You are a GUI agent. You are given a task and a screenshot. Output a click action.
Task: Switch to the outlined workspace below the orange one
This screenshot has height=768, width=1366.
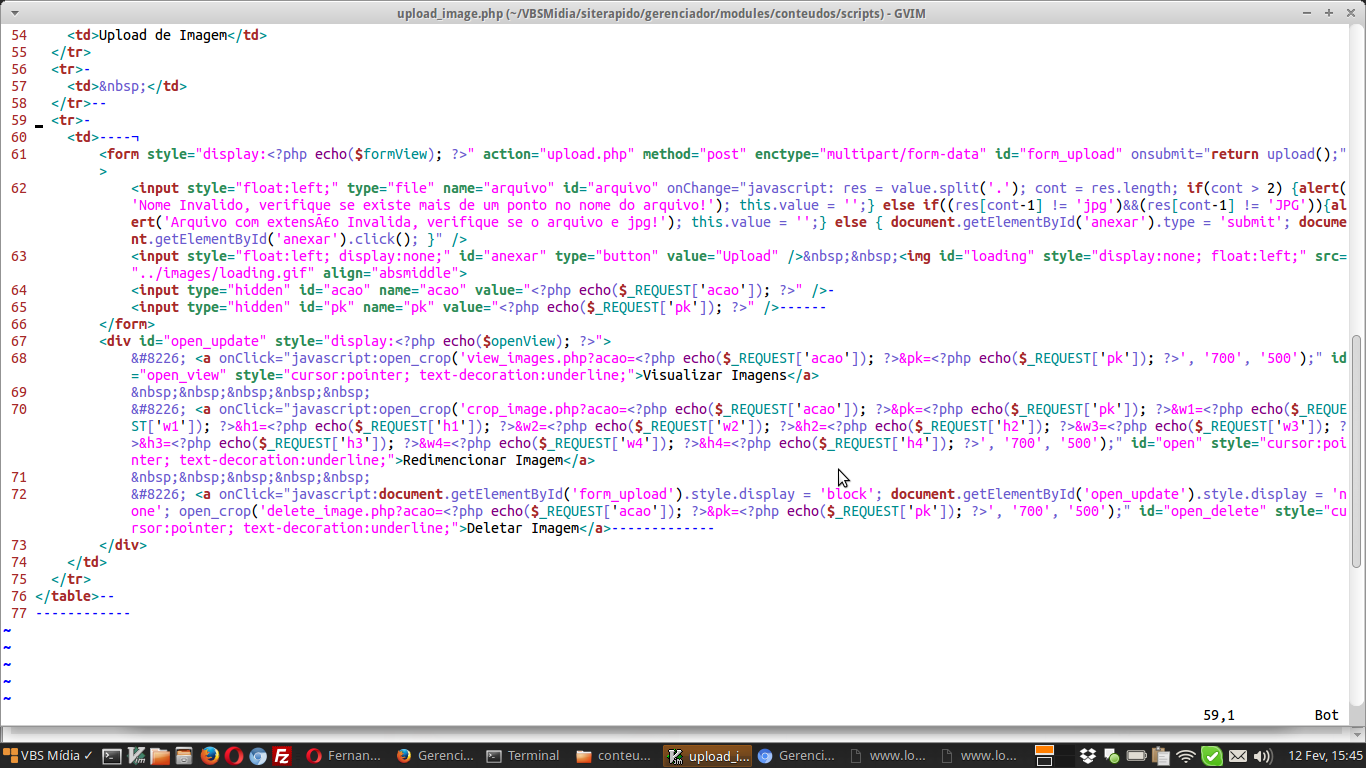[x=1044, y=761]
